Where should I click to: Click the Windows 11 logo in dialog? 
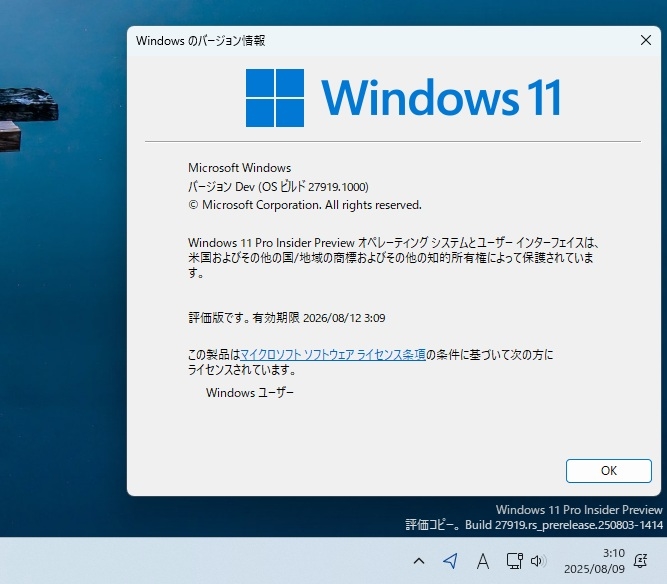275,98
